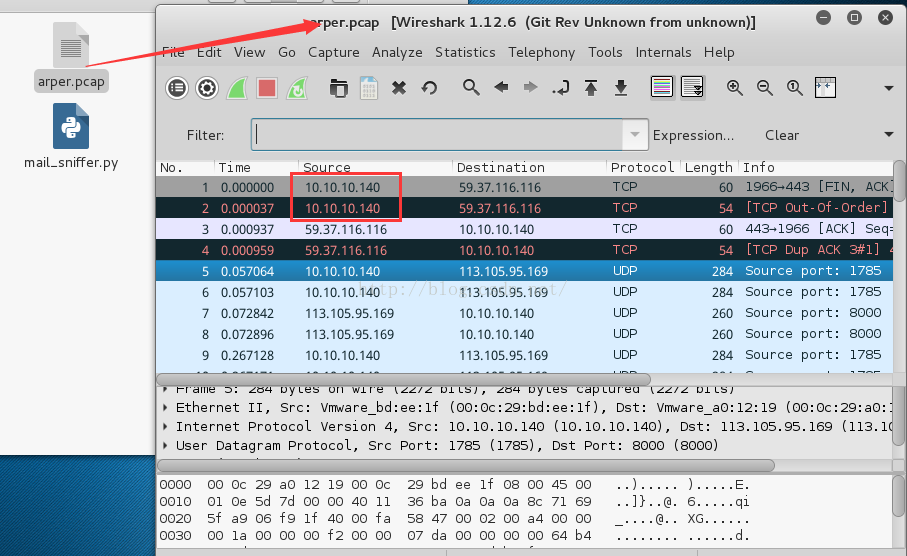Open the Analyze menu

coord(397,53)
